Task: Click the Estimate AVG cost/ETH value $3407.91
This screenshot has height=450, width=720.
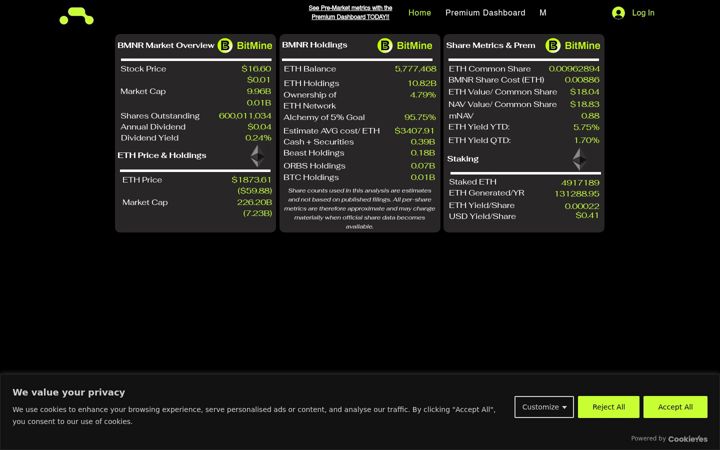Action: tap(414, 131)
